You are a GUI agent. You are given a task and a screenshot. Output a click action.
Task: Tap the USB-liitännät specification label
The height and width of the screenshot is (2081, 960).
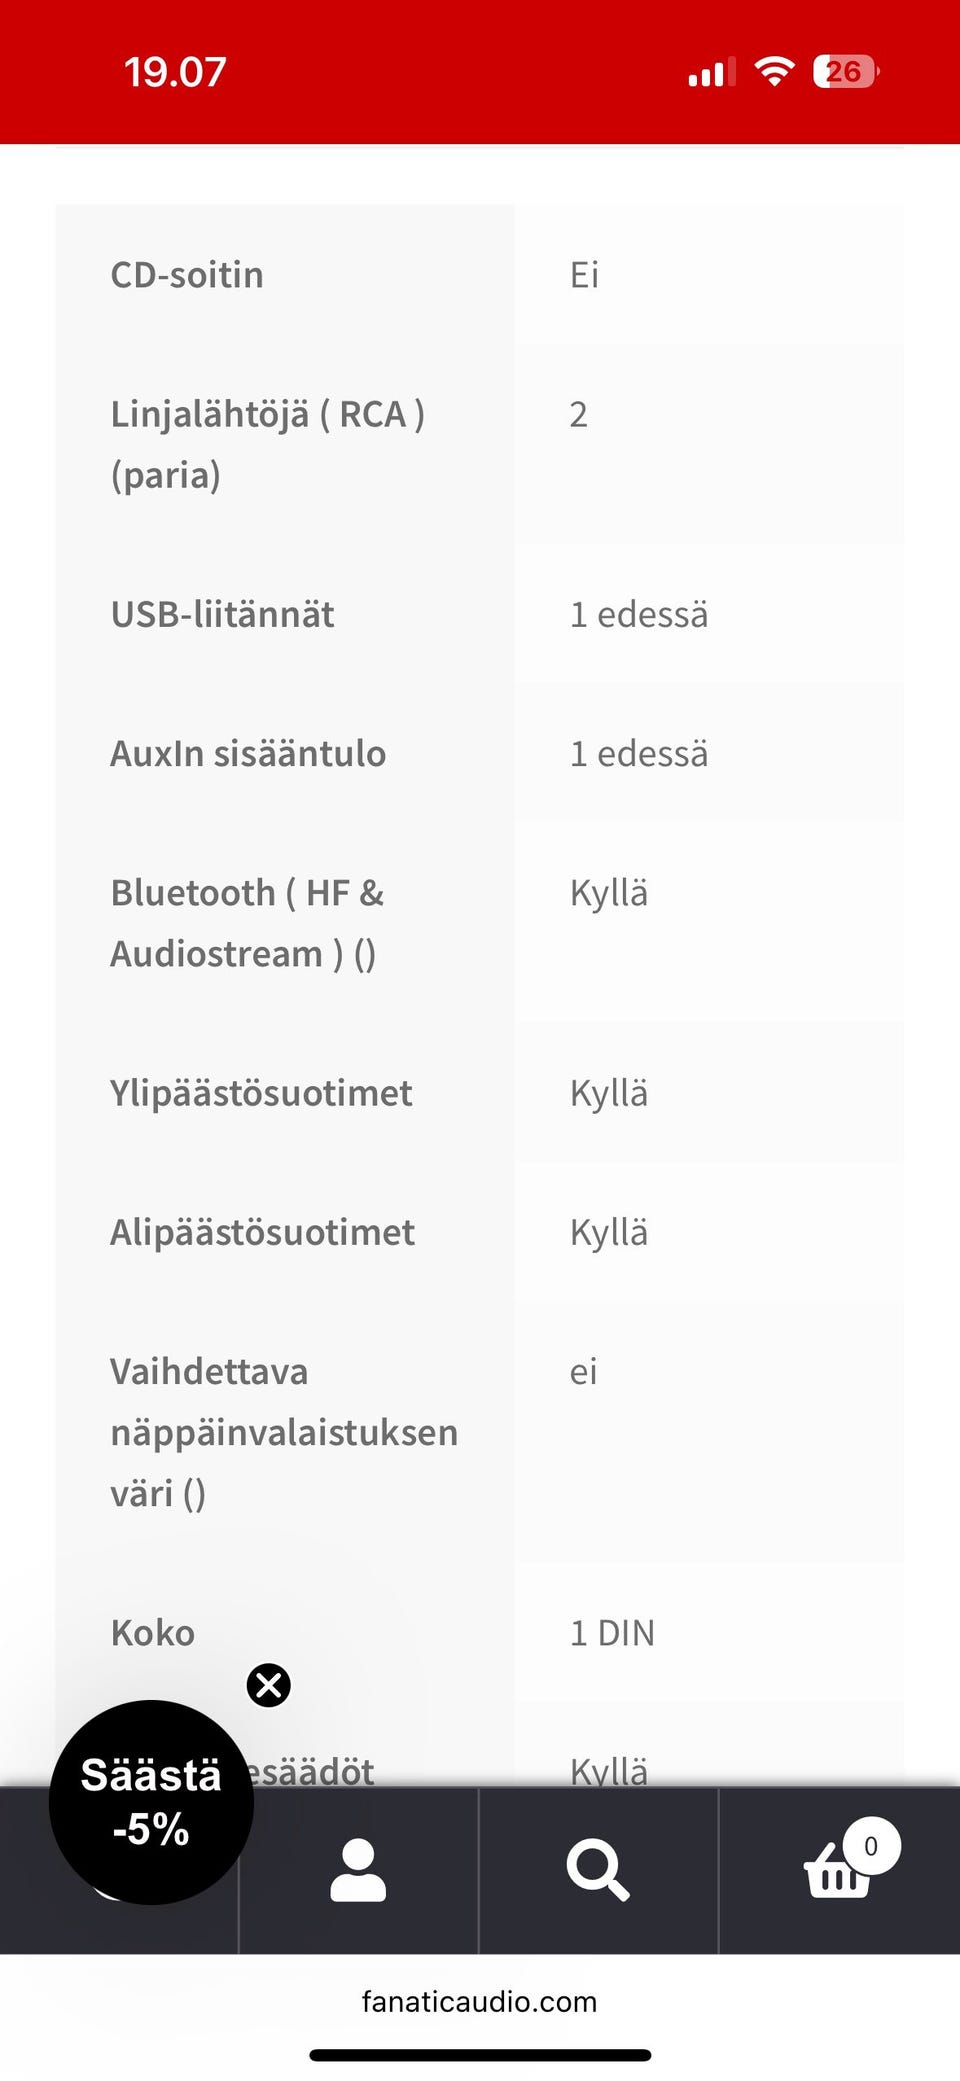(x=222, y=614)
